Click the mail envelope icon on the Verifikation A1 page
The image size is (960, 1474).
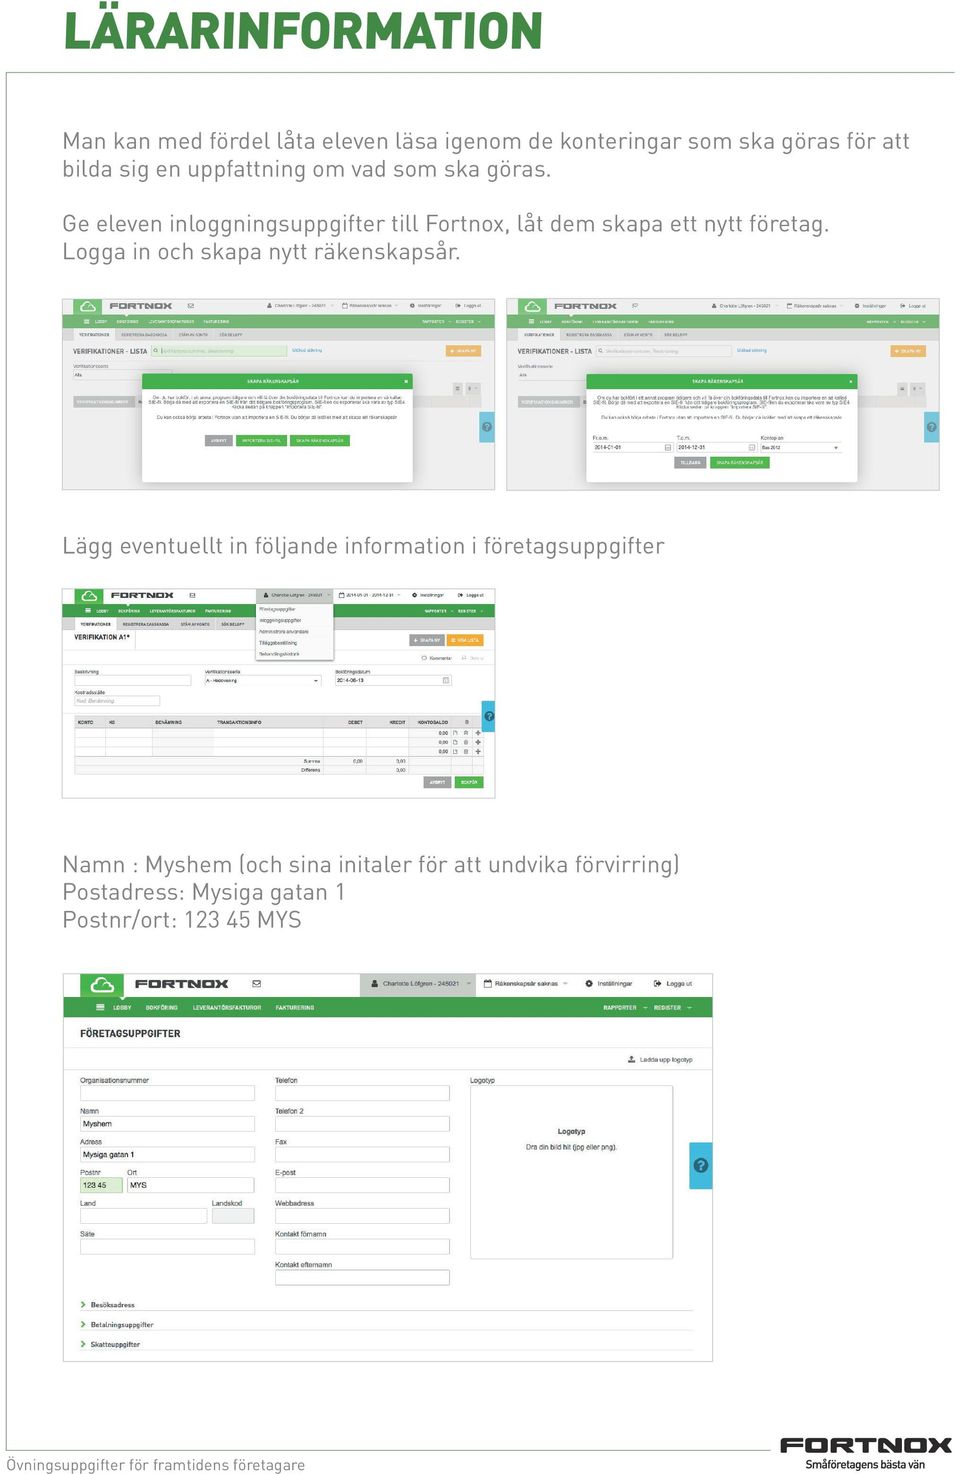pos(192,595)
